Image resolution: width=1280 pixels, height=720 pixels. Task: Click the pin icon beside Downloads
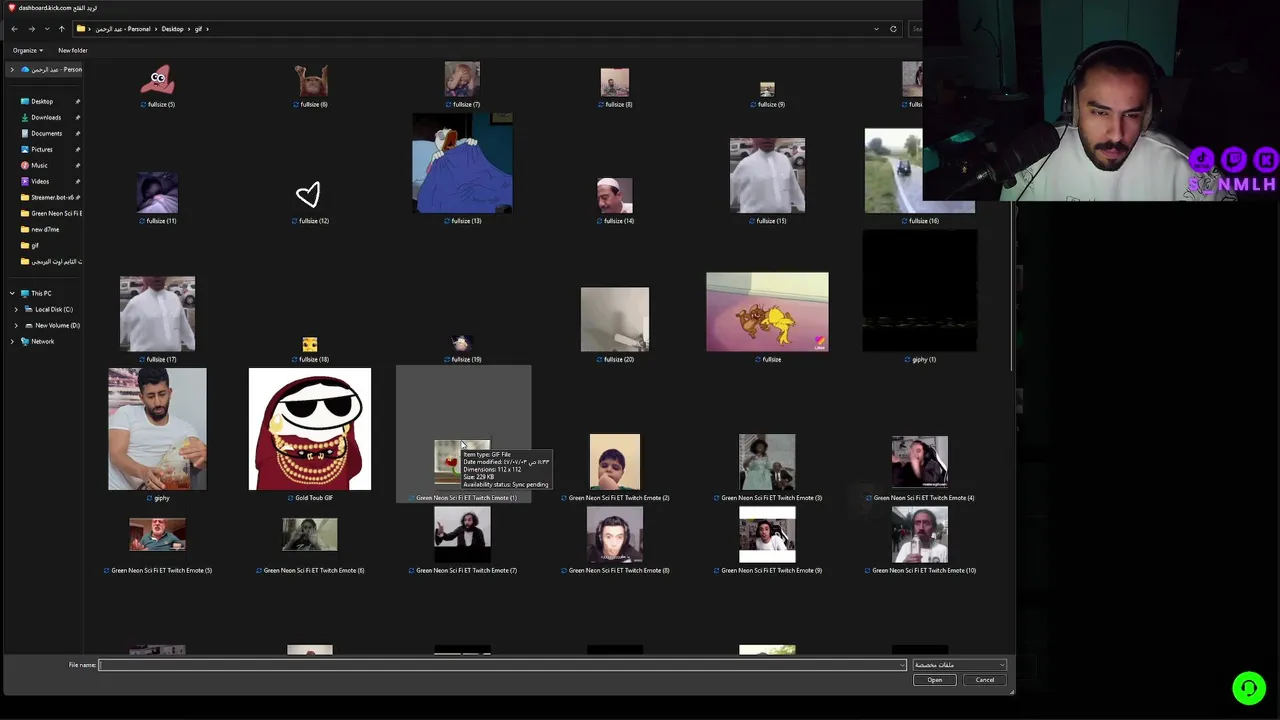tap(77, 117)
